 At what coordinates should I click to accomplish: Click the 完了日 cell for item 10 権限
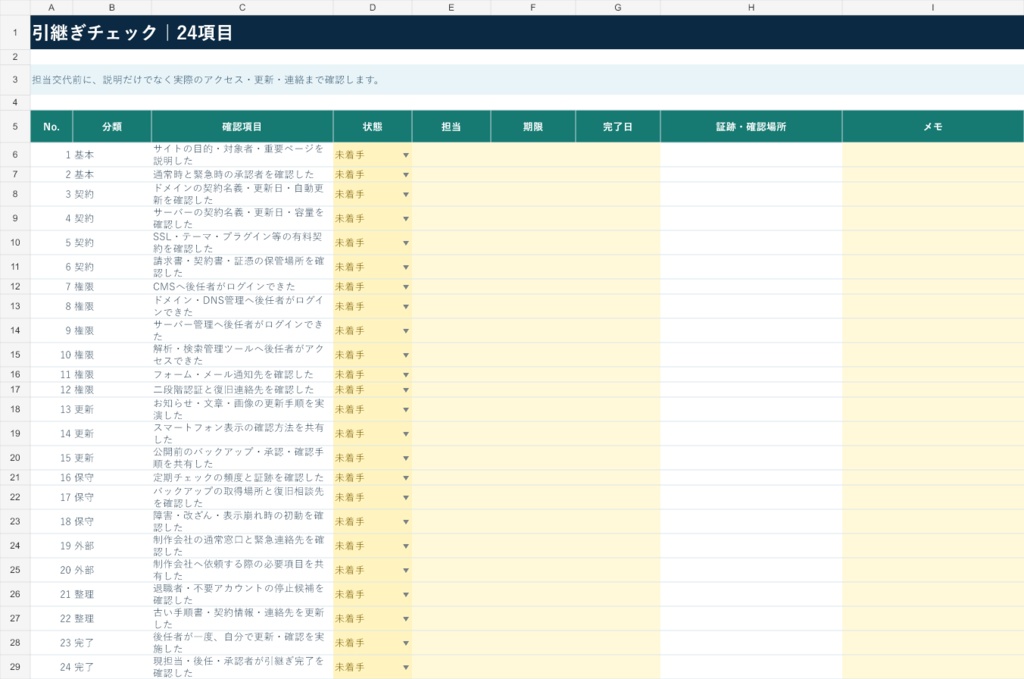coord(618,355)
